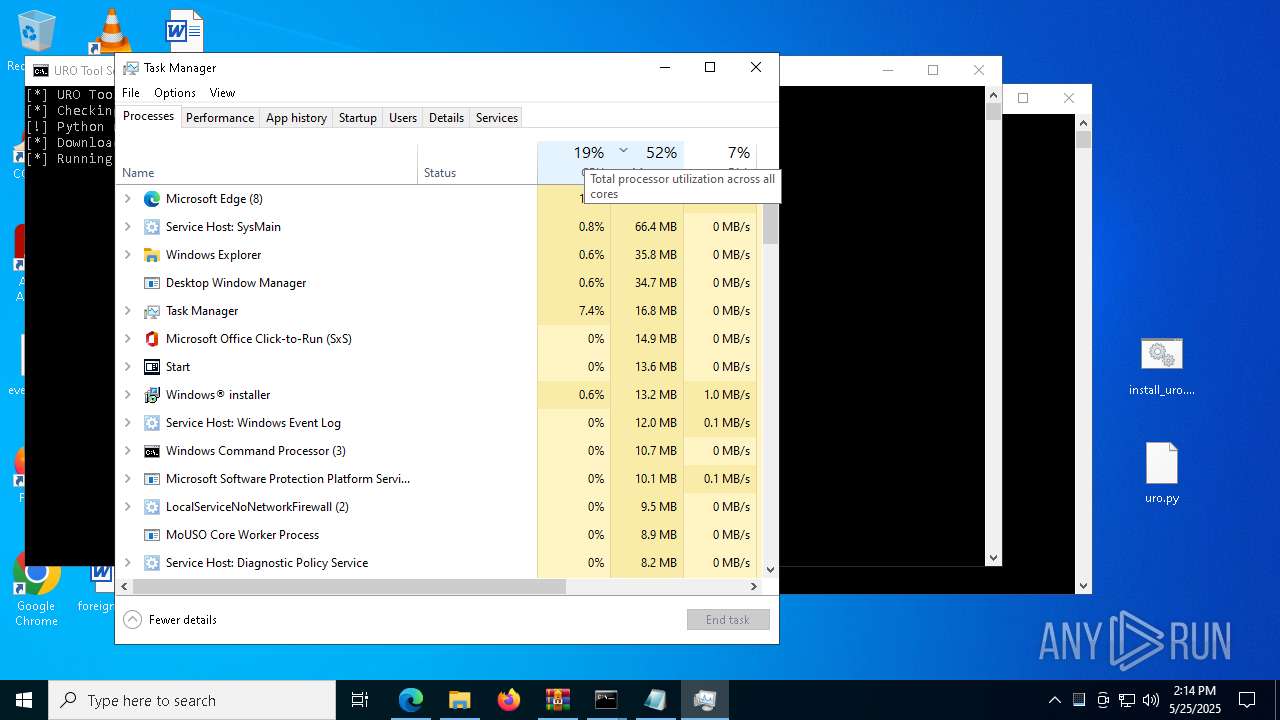Open WinRAR from the taskbar
Image resolution: width=1280 pixels, height=720 pixels.
click(557, 700)
